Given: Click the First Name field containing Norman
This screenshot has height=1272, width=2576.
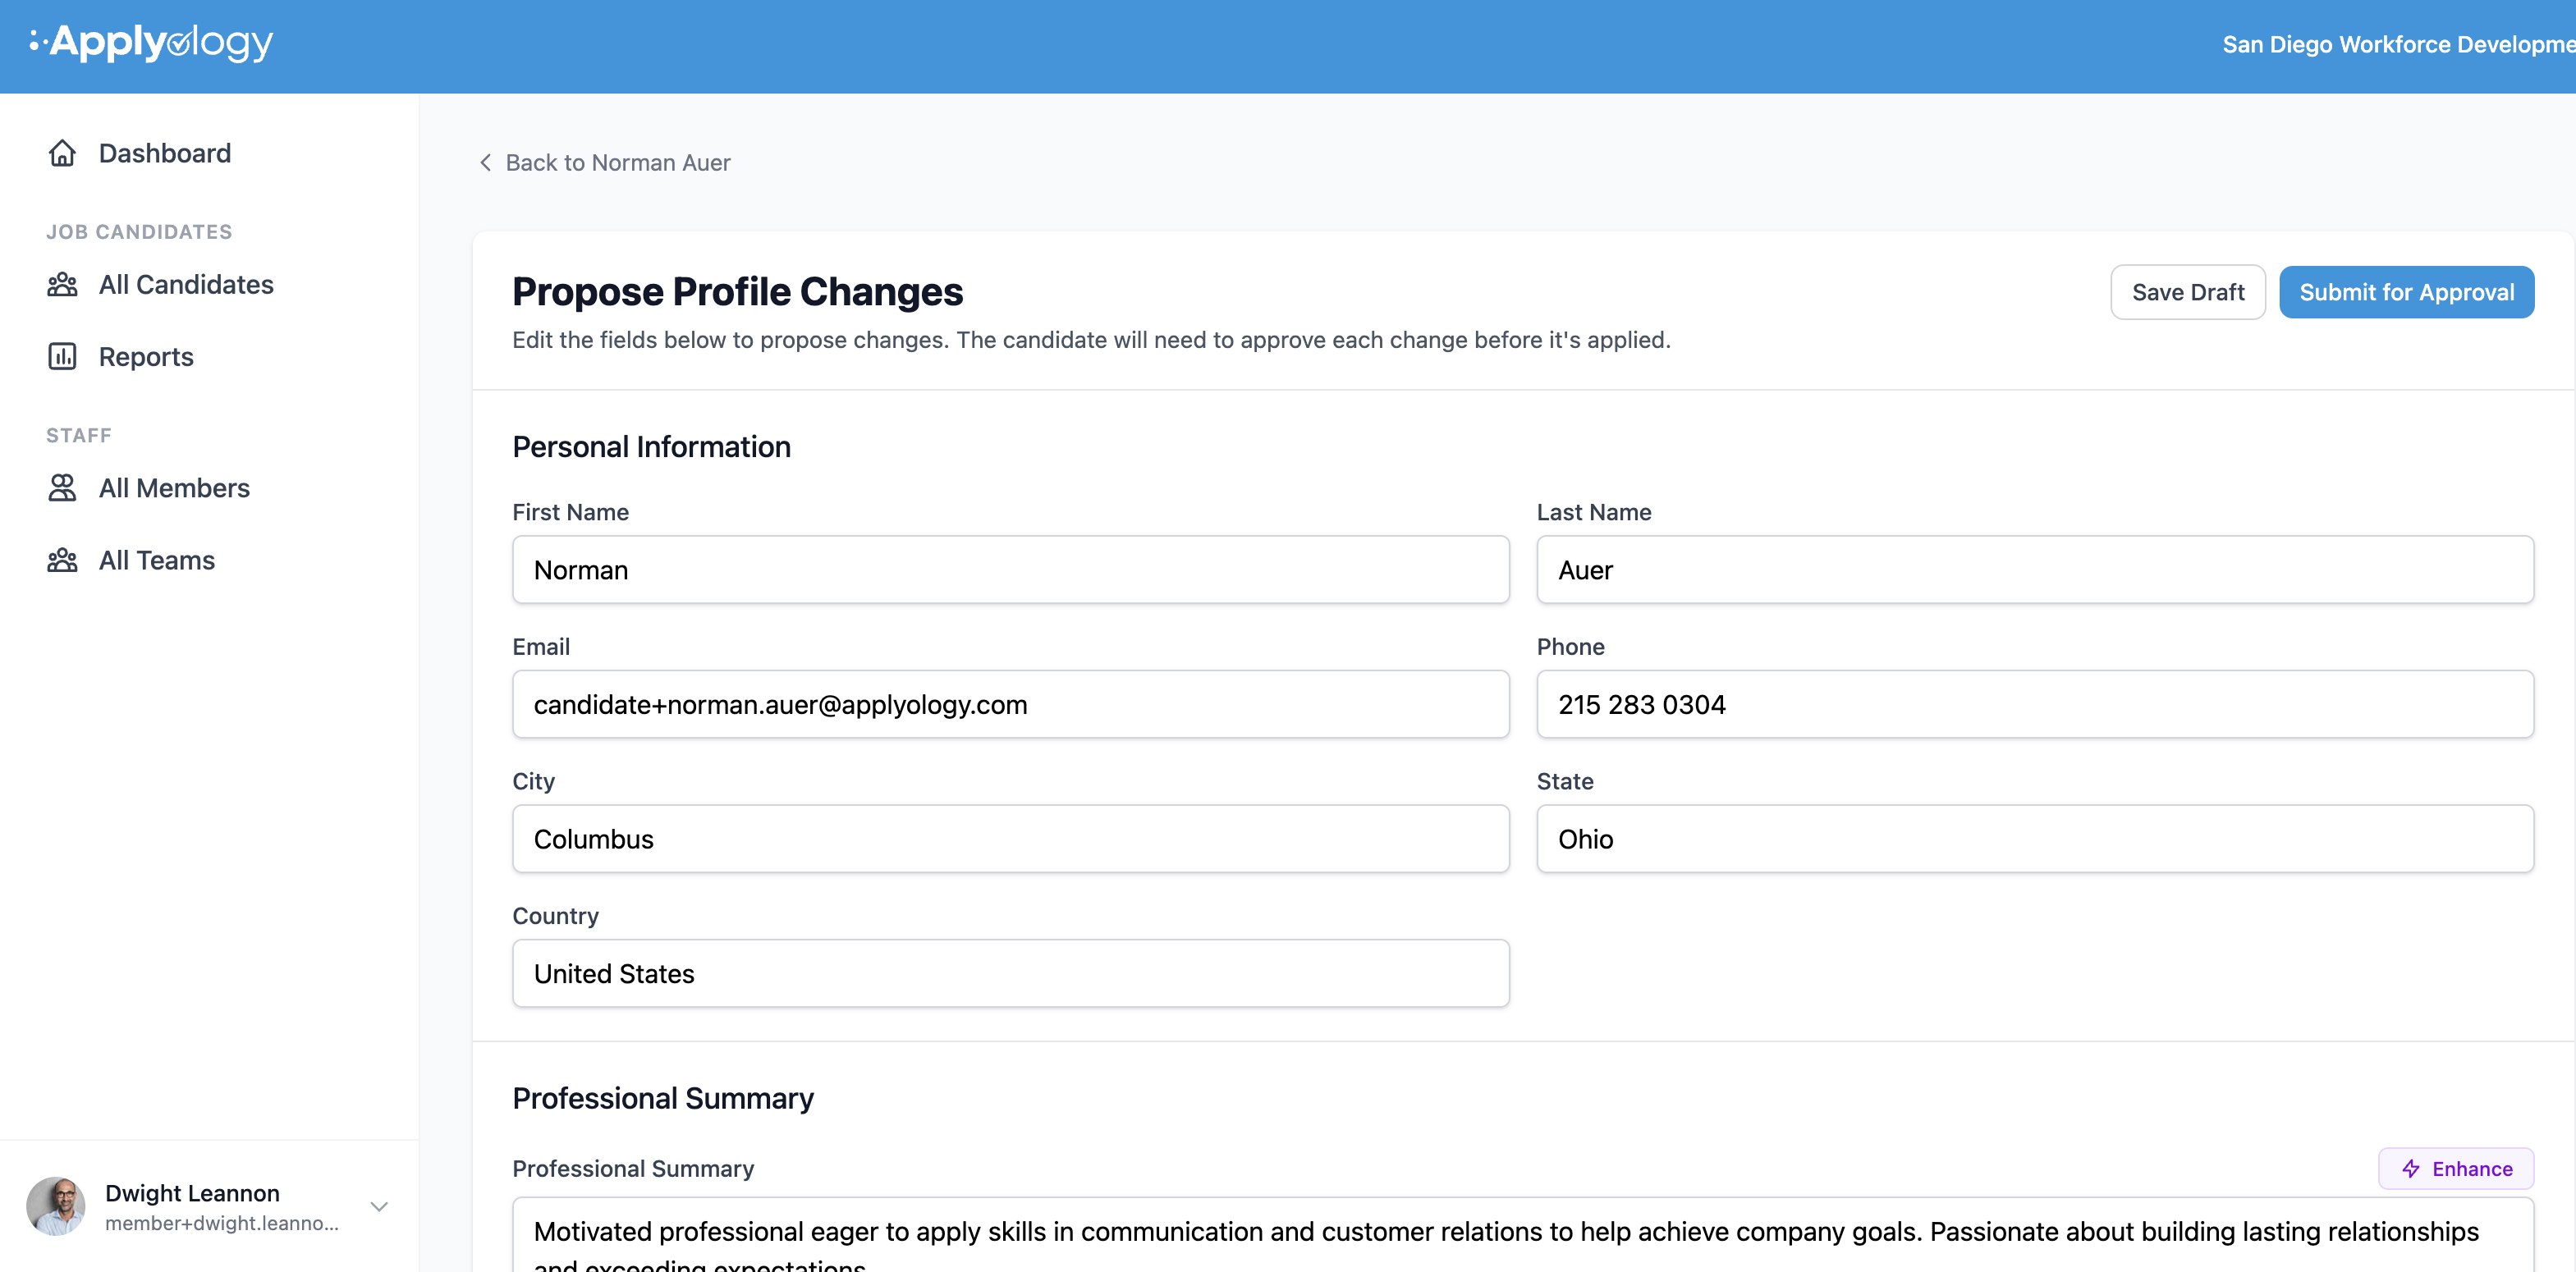Looking at the screenshot, I should point(1011,570).
